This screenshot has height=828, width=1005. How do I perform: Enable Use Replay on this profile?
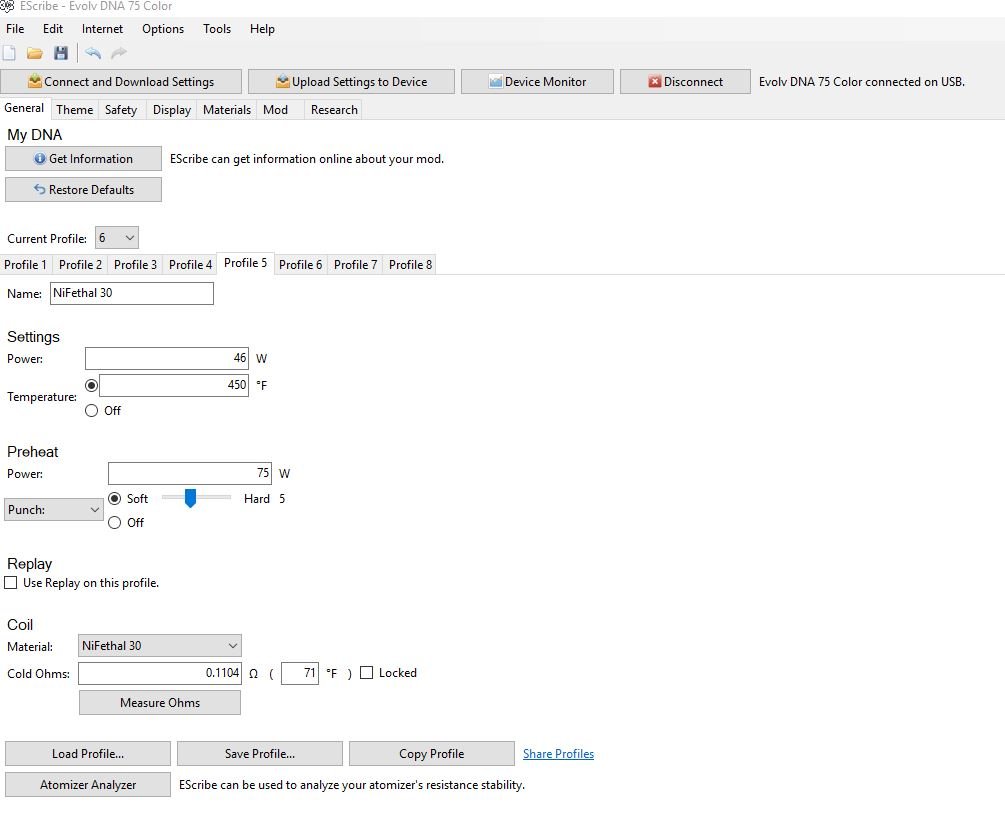pyautogui.click(x=11, y=583)
